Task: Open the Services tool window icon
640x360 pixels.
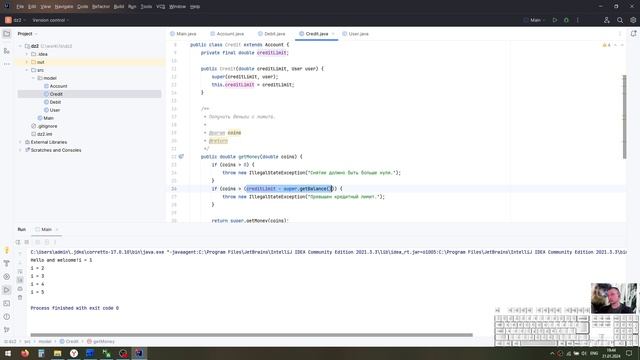Action: click(7, 277)
